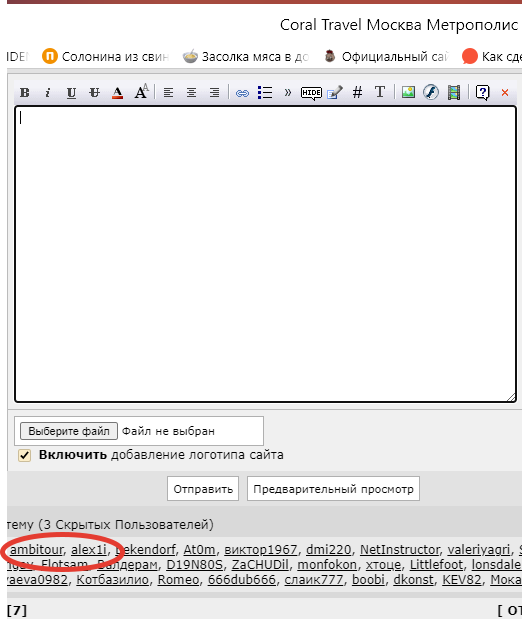Screen dimensions: 522x619
Task: Open user profile NetInstructor
Action: 399,550
